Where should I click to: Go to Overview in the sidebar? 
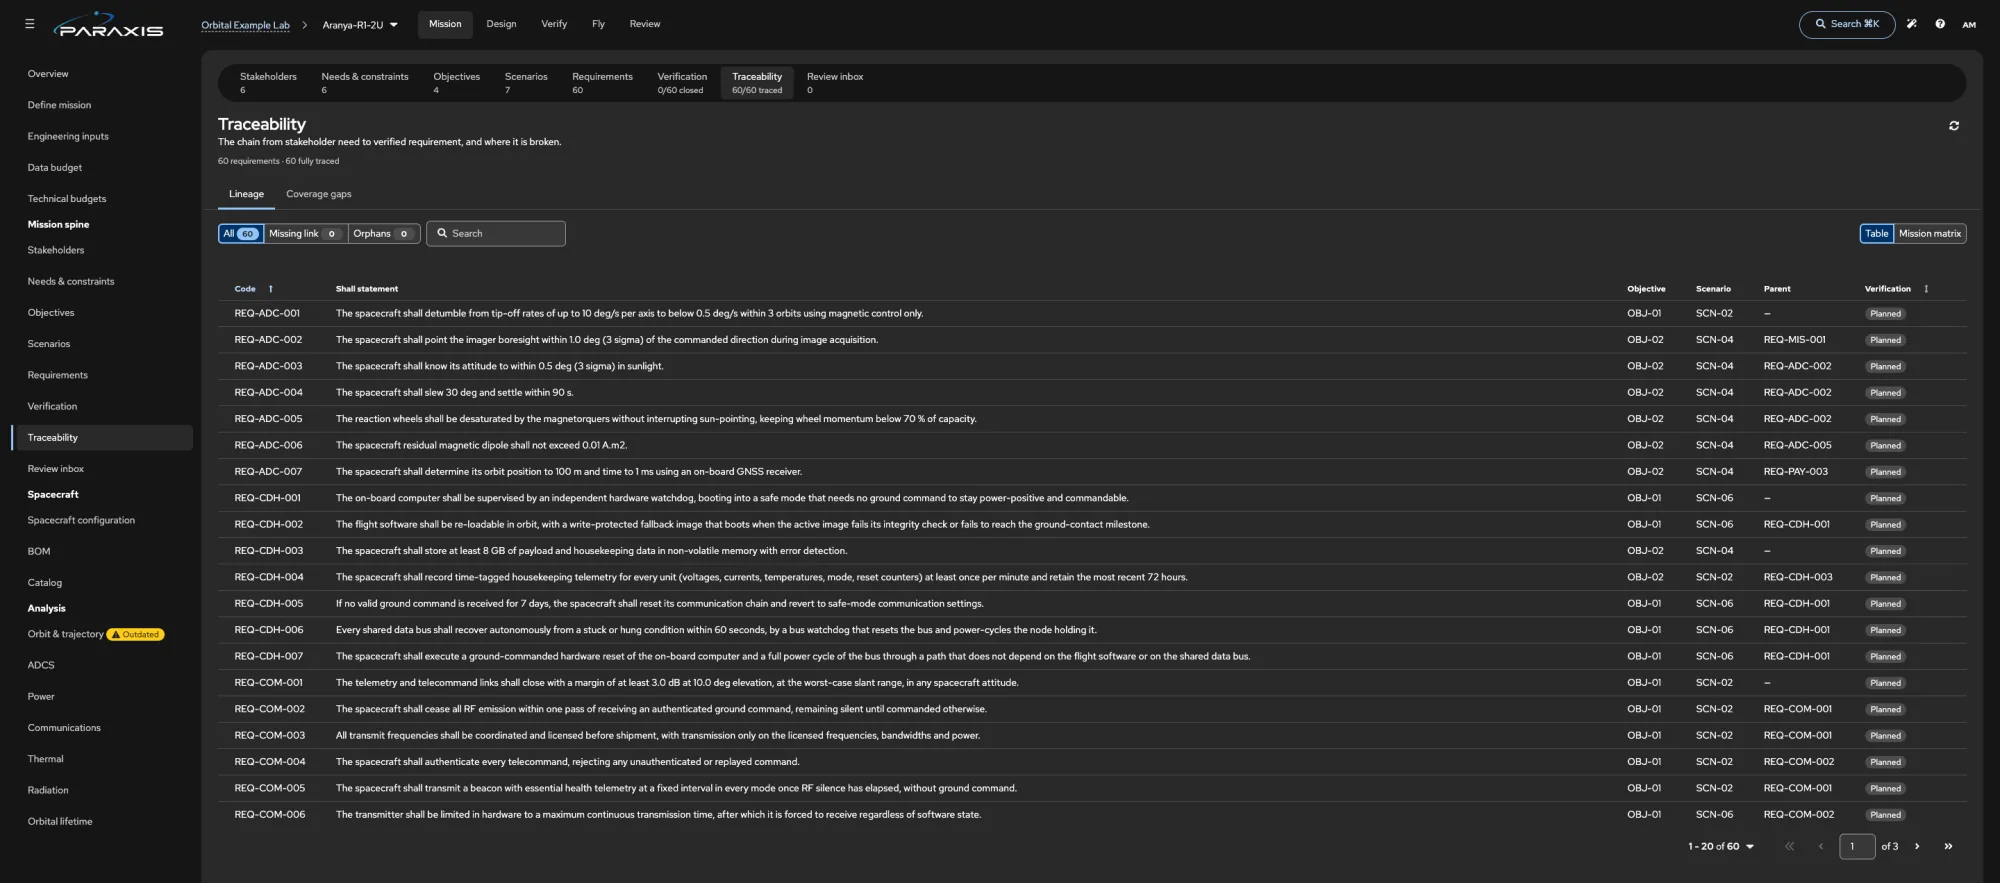click(48, 74)
